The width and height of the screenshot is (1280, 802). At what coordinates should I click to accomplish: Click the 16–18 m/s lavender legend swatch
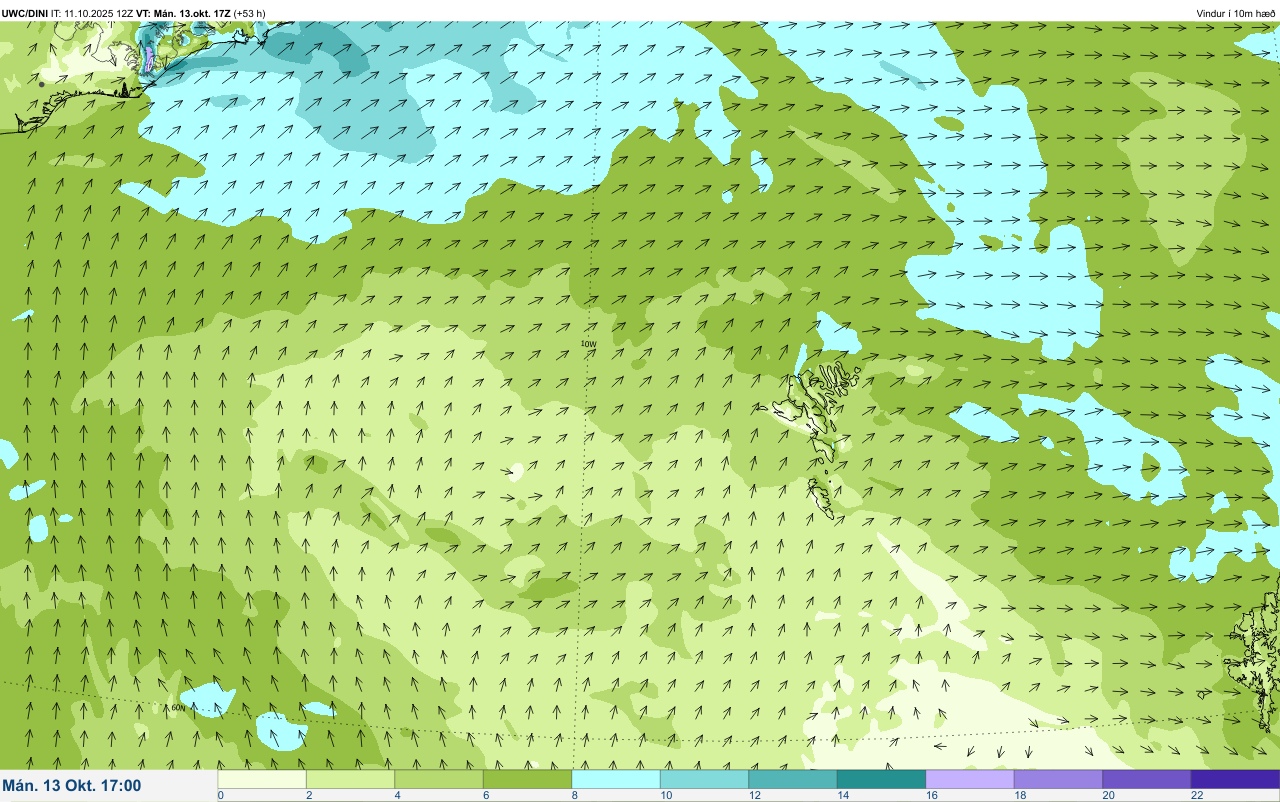[x=970, y=779]
